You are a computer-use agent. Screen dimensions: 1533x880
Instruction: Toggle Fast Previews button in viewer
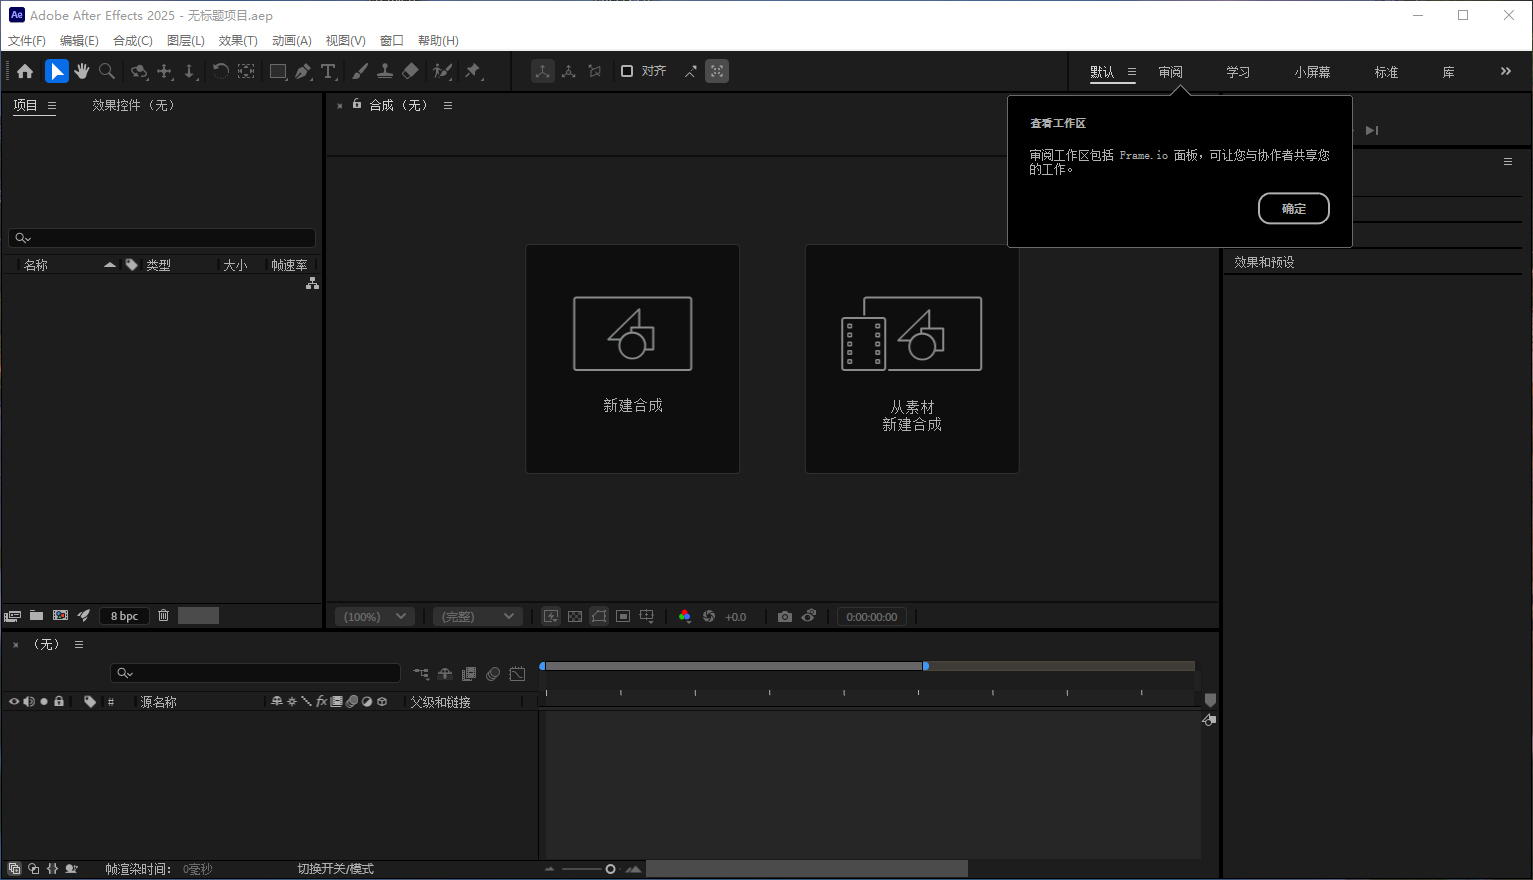(551, 617)
